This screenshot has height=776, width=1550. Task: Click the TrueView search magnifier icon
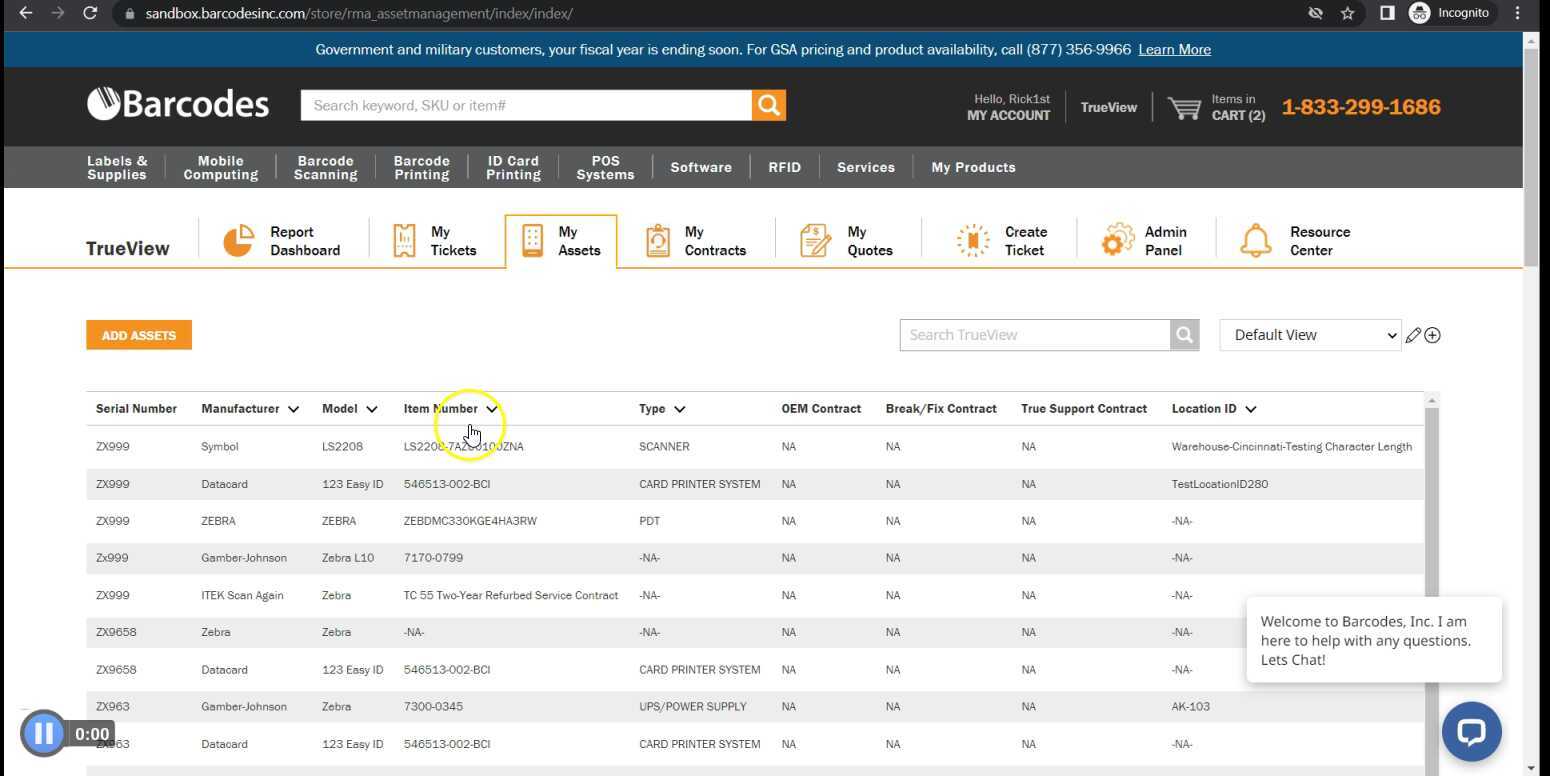[1184, 335]
